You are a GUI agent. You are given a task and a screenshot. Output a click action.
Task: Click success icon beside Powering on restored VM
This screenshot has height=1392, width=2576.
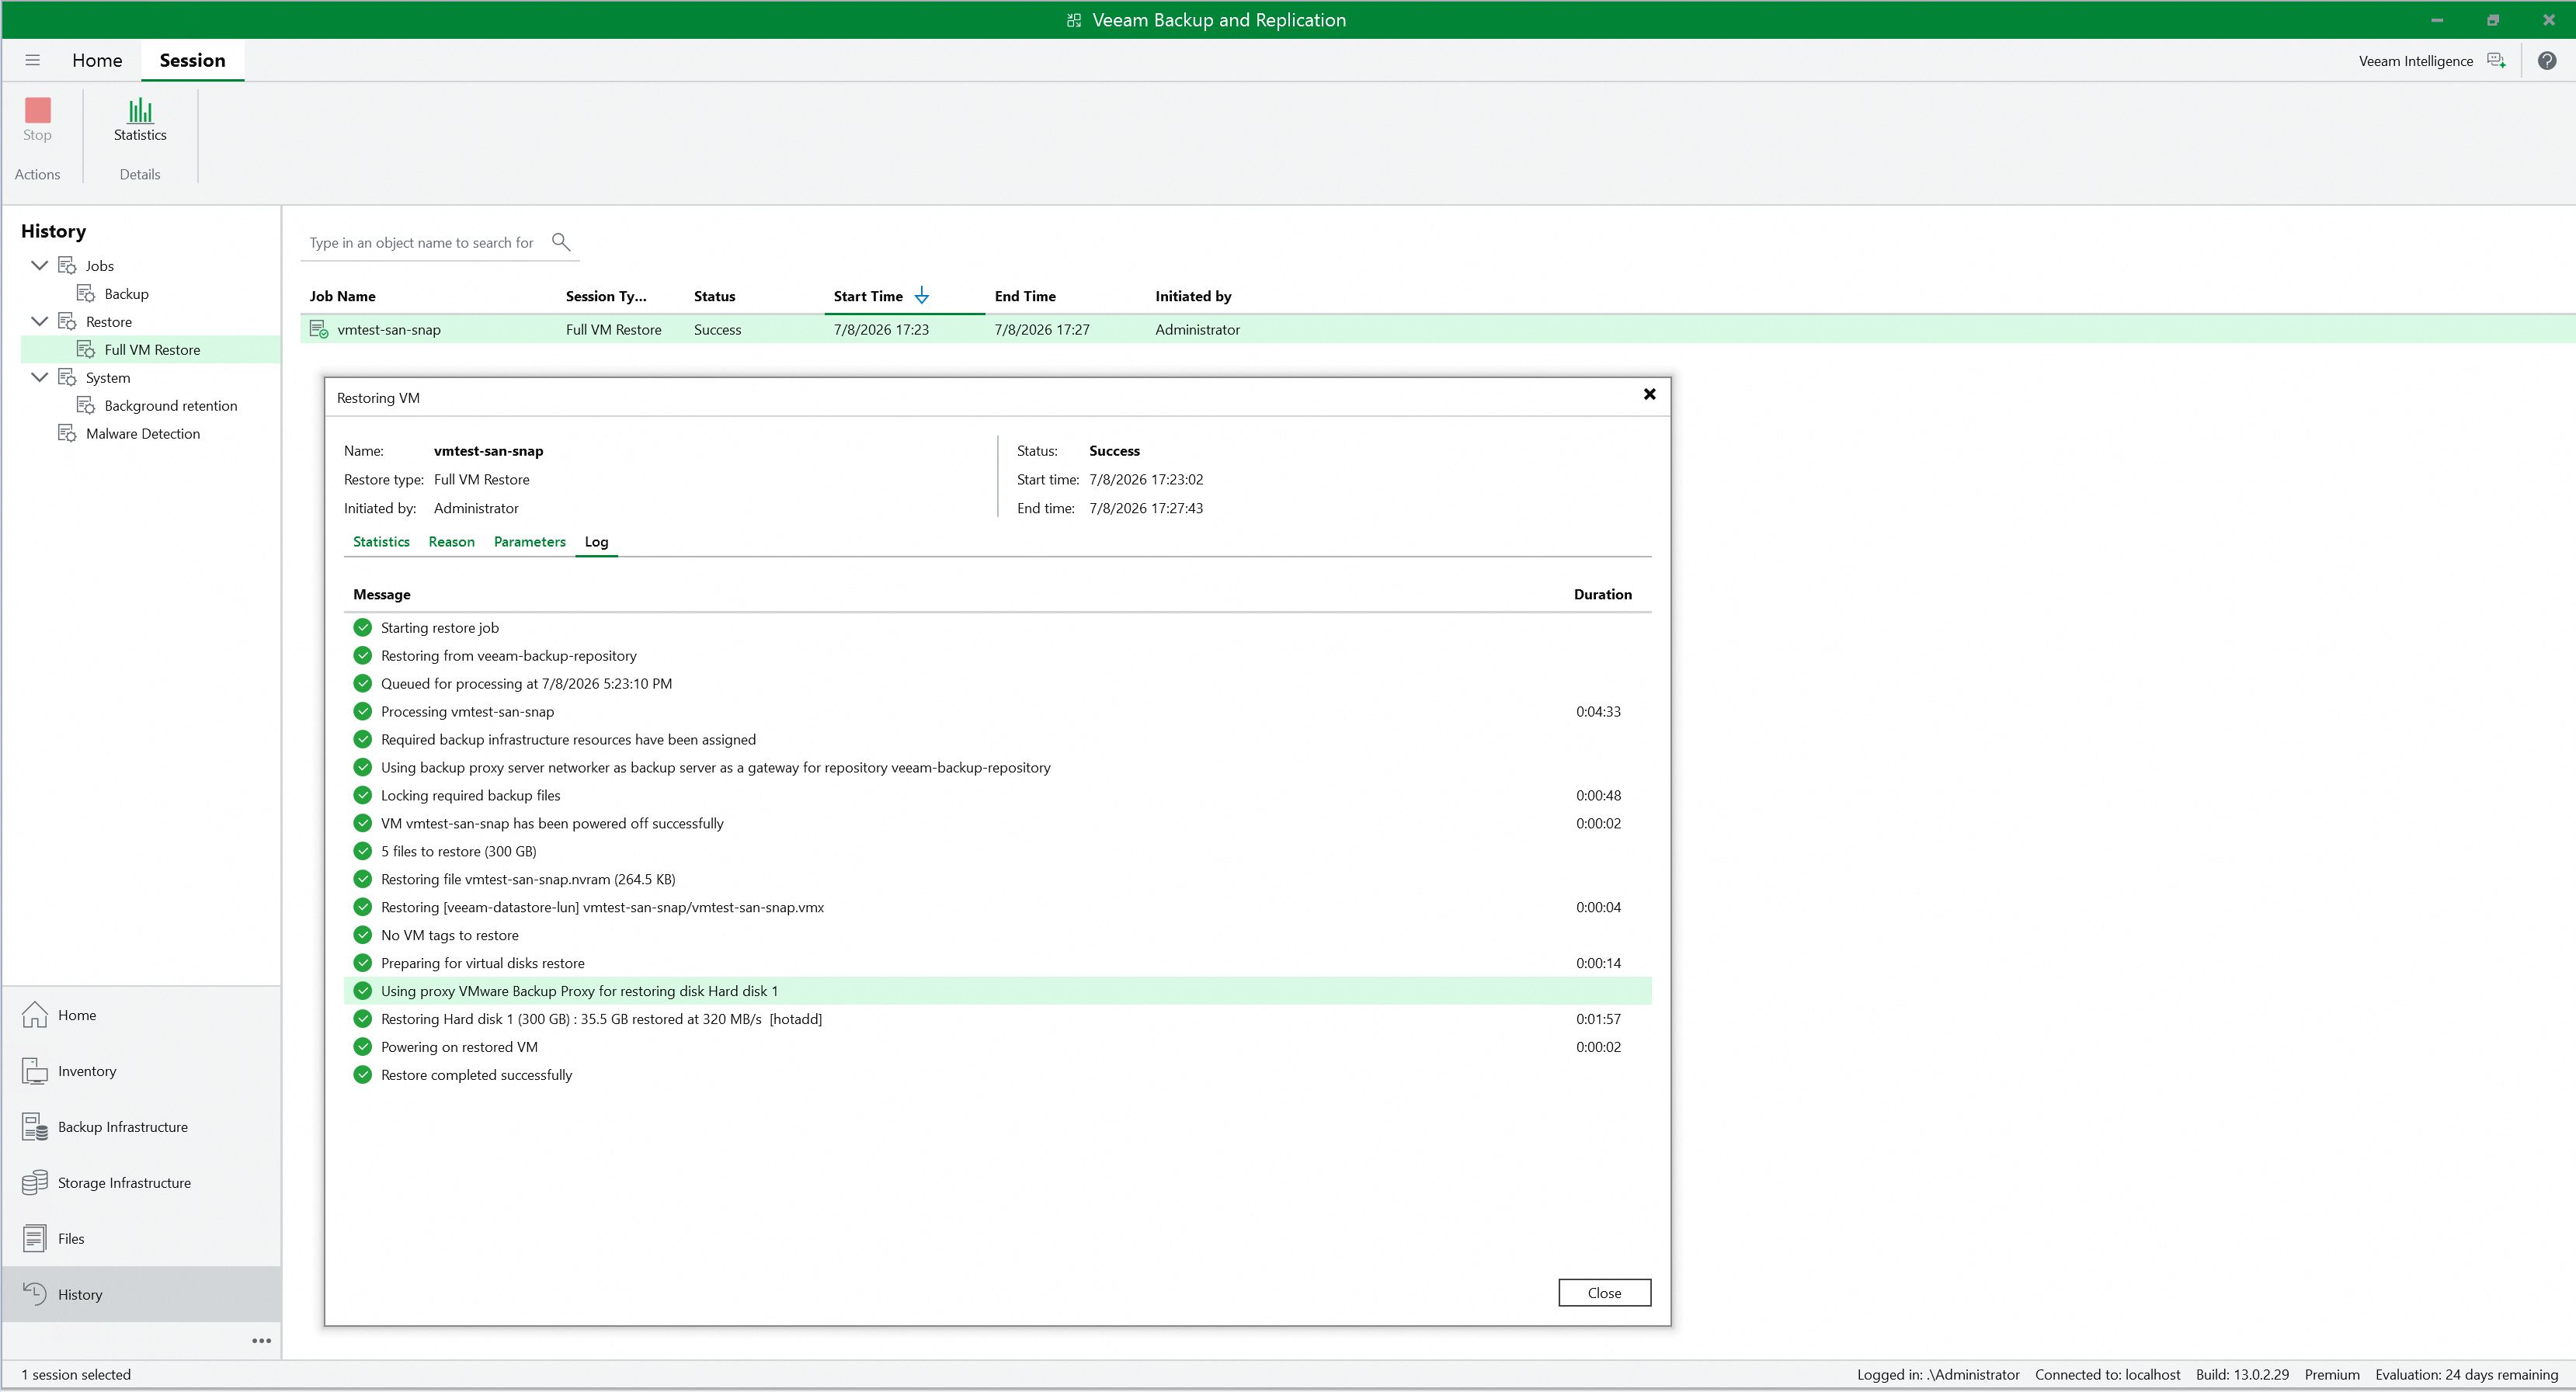pos(362,1047)
